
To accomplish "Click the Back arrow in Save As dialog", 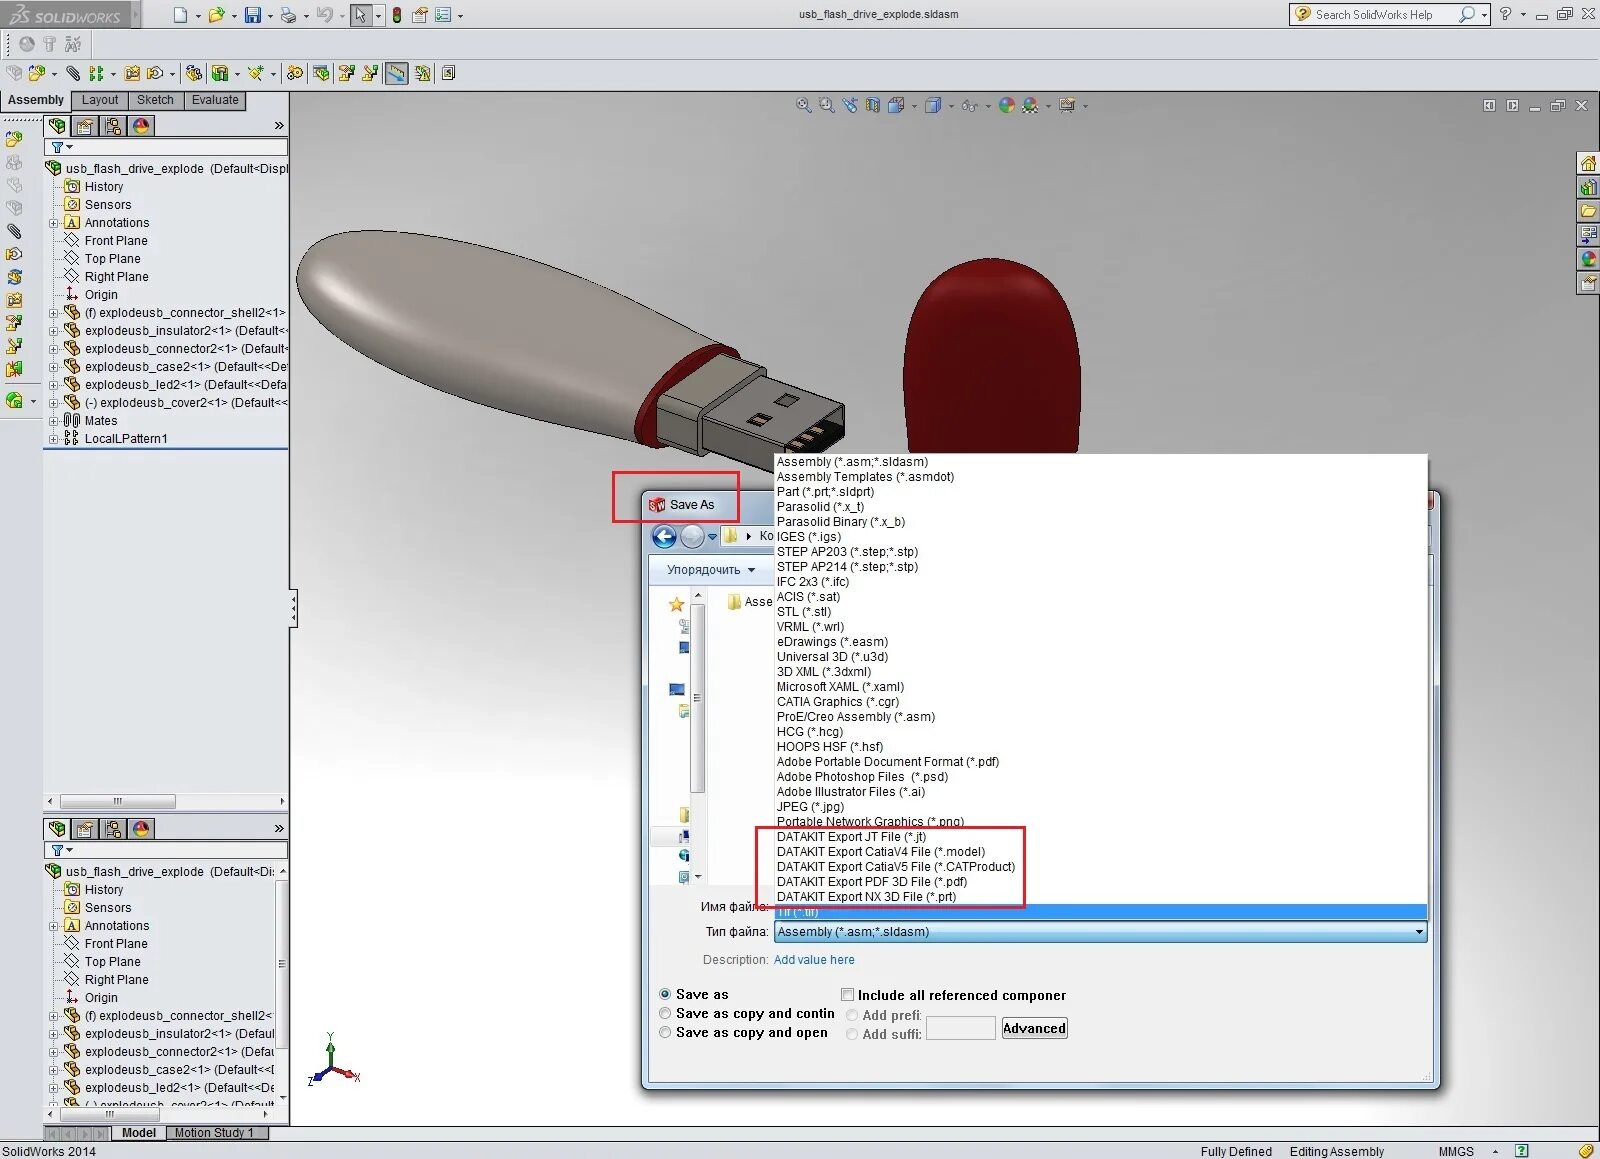I will click(x=664, y=537).
